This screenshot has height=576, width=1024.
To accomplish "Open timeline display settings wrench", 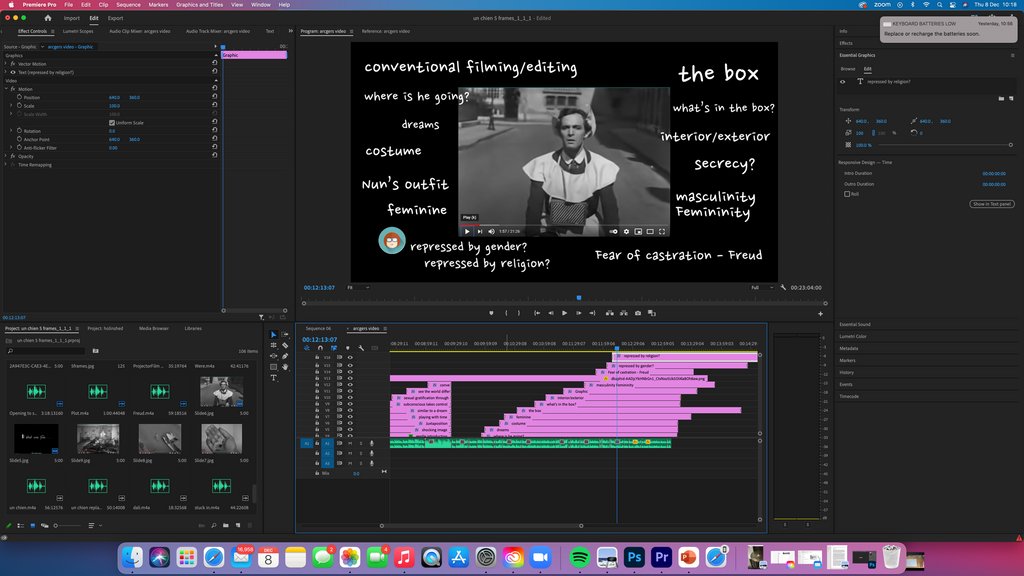I will 361,348.
